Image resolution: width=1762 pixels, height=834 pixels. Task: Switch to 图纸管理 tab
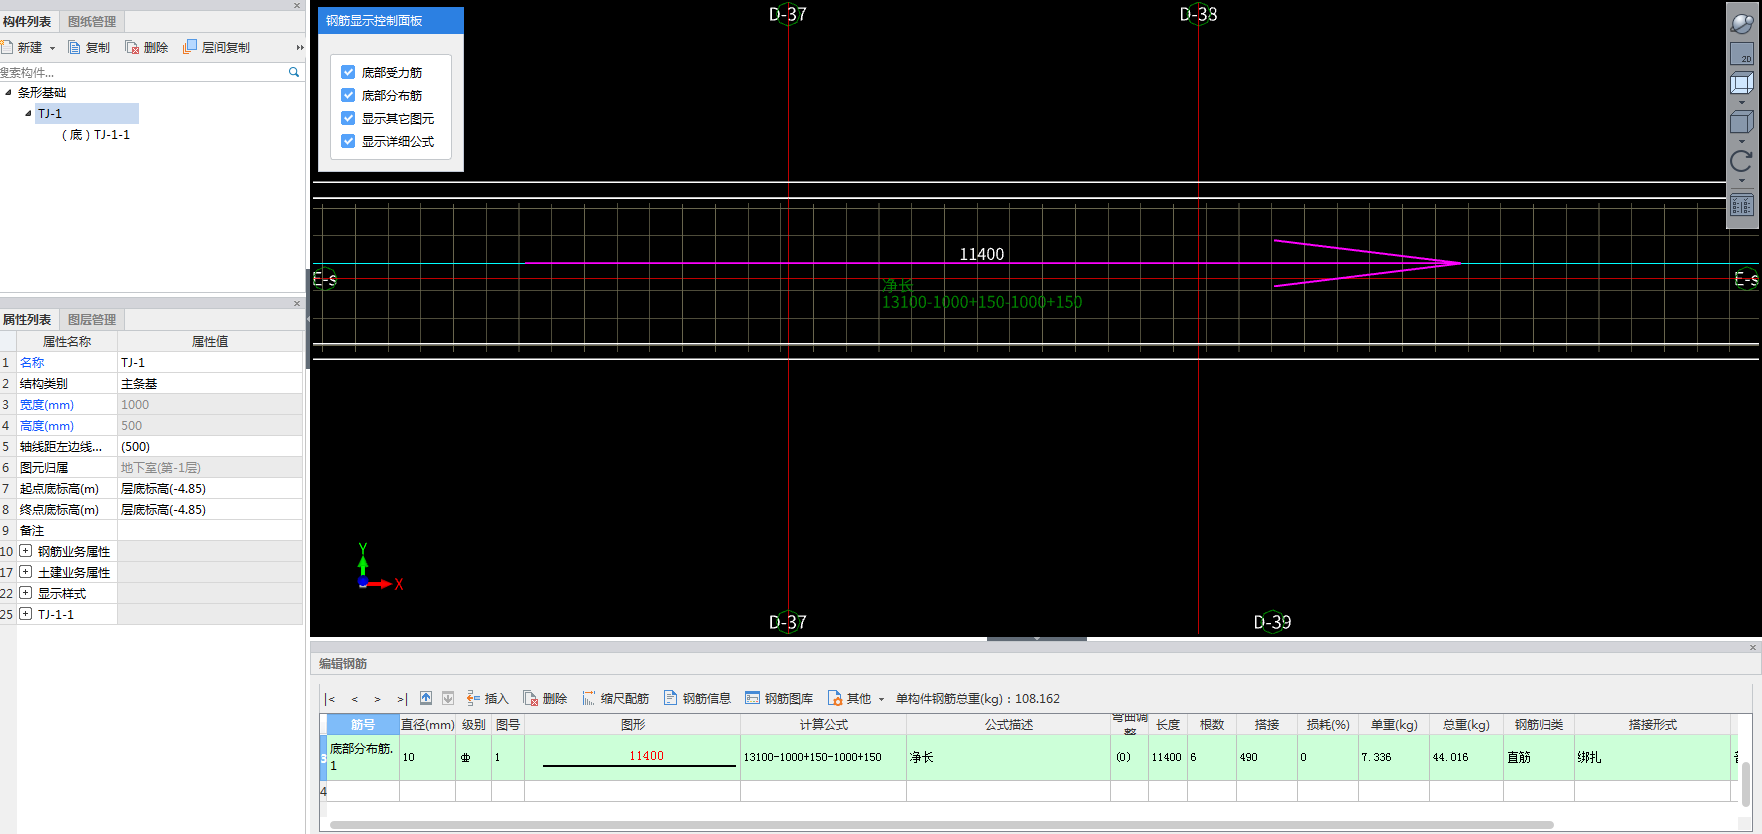pyautogui.click(x=92, y=21)
